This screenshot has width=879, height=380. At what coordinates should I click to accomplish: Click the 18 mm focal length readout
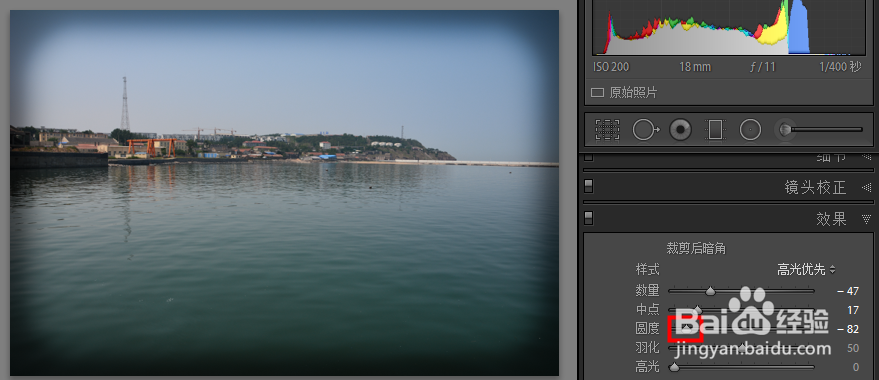coord(695,67)
